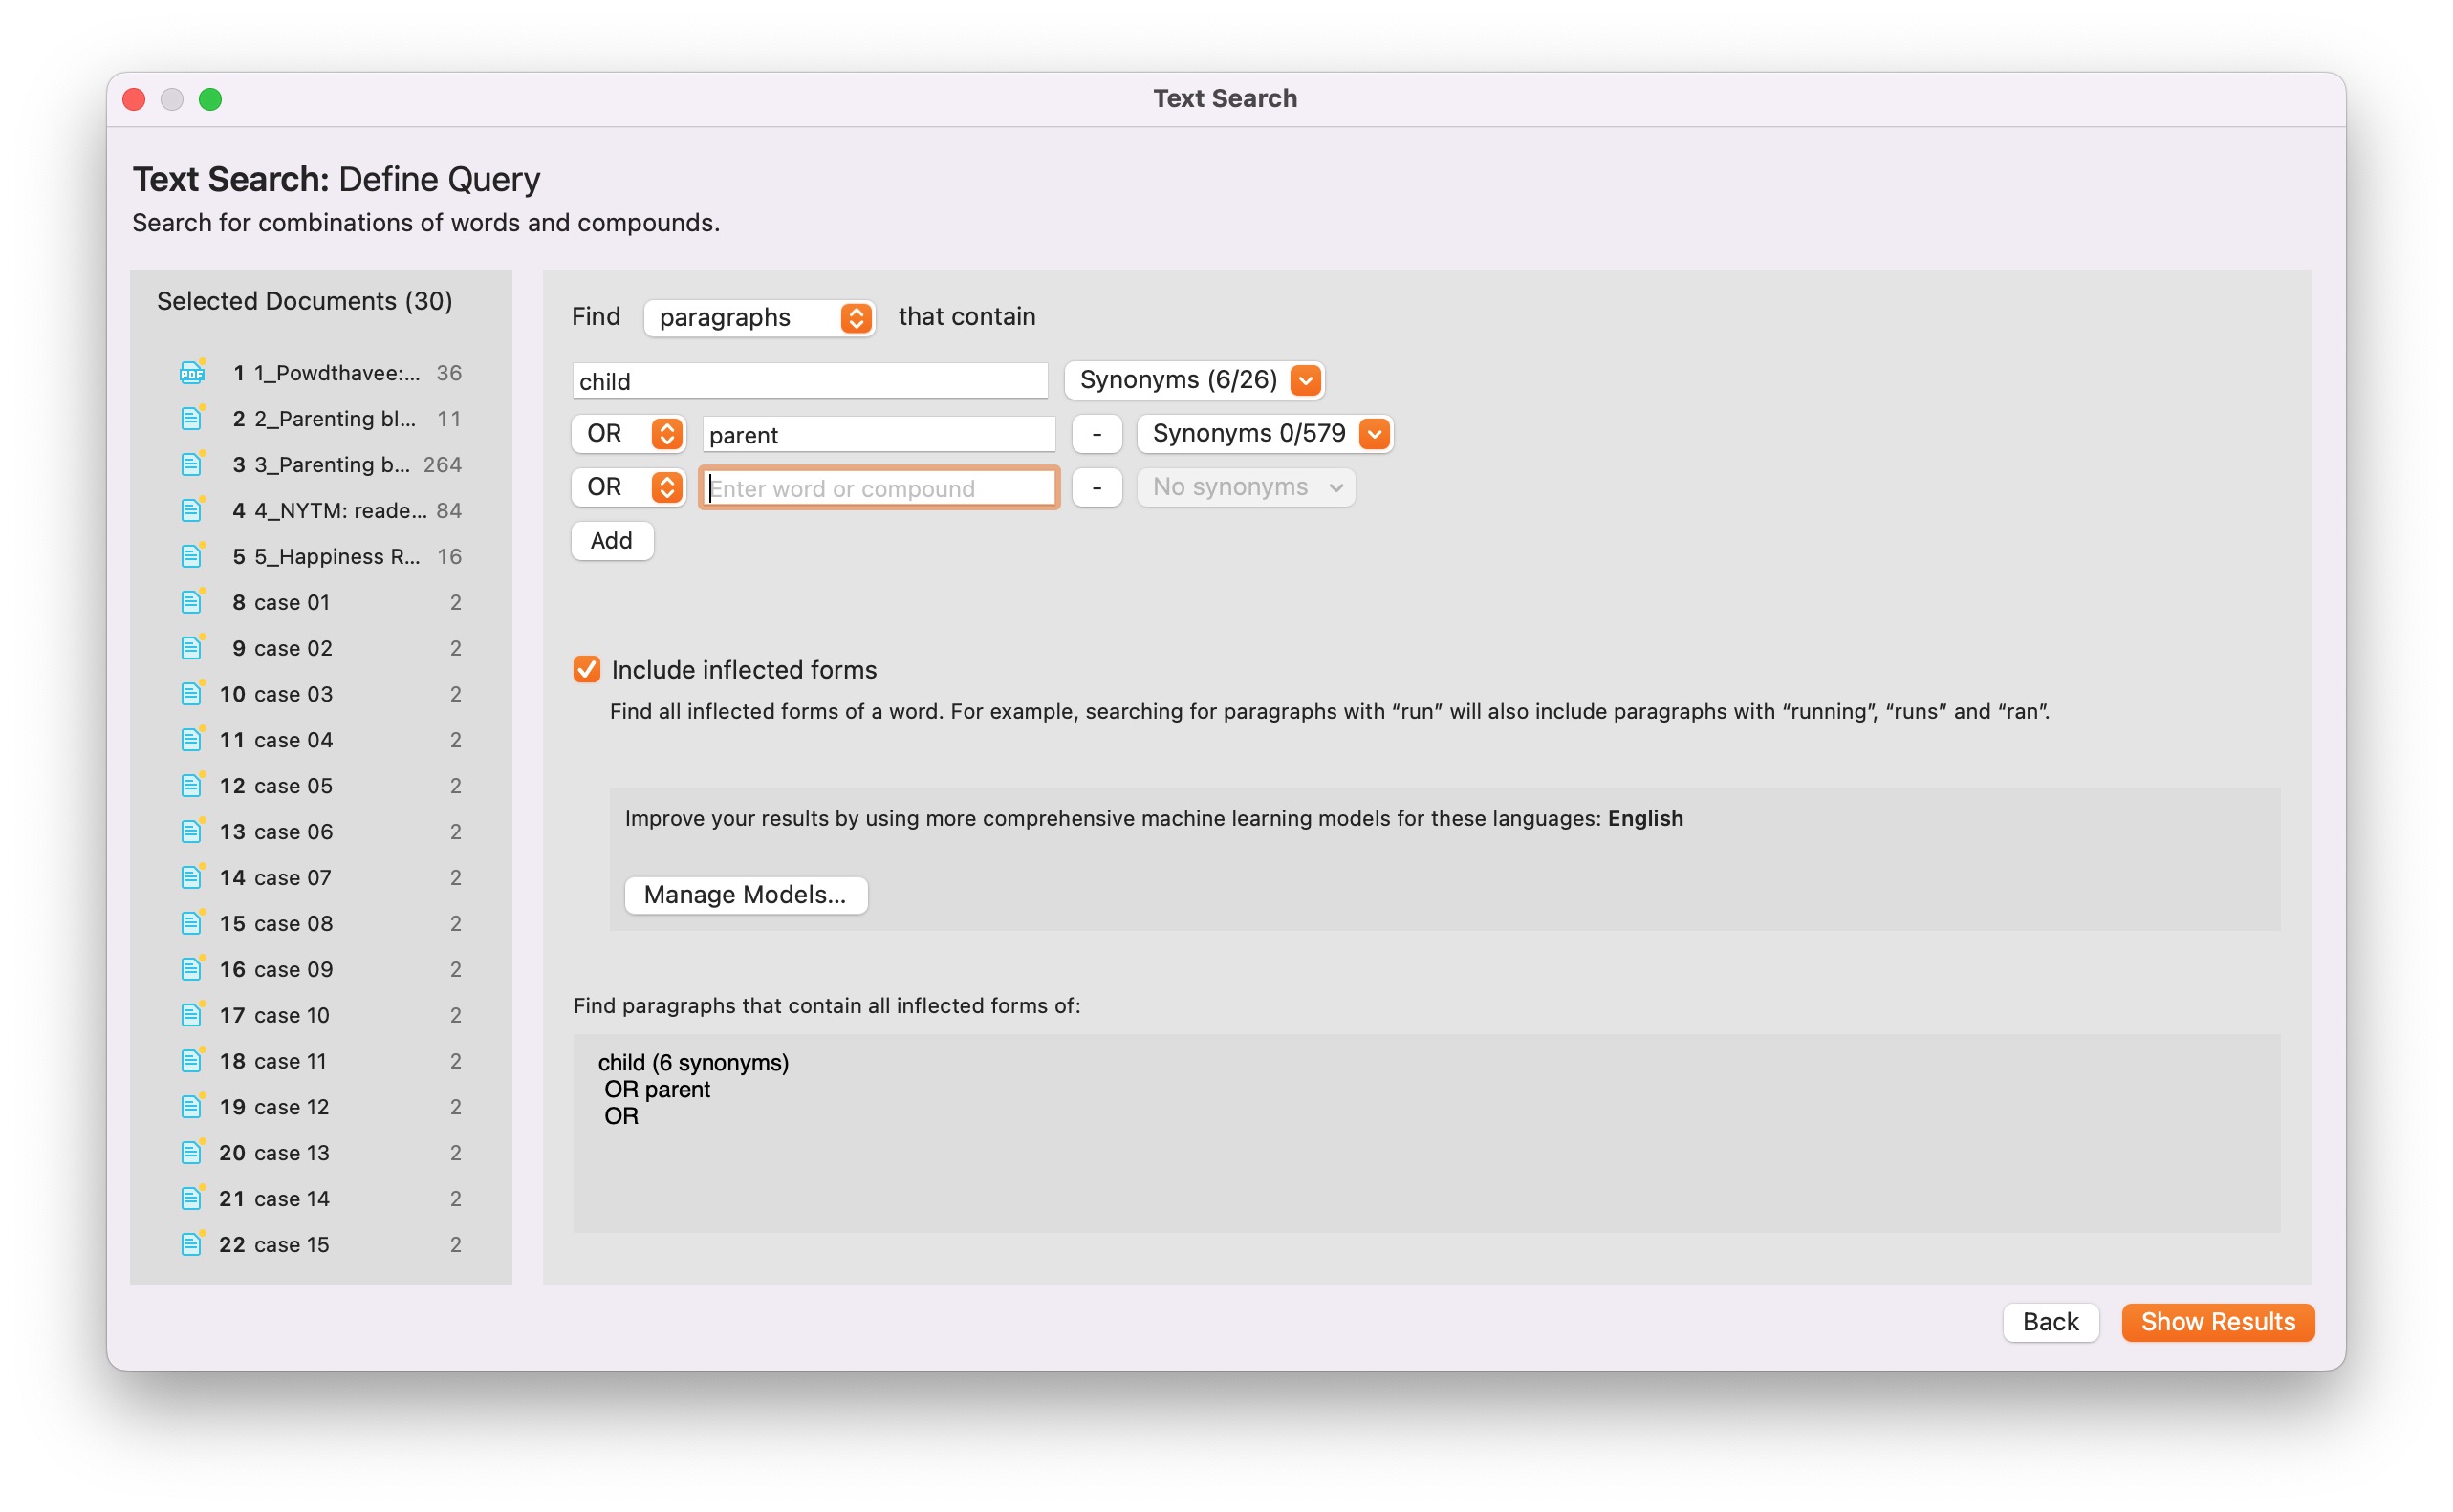The image size is (2453, 1512).
Task: Open Synonyms 0/579 dropdown for parent
Action: (1265, 434)
